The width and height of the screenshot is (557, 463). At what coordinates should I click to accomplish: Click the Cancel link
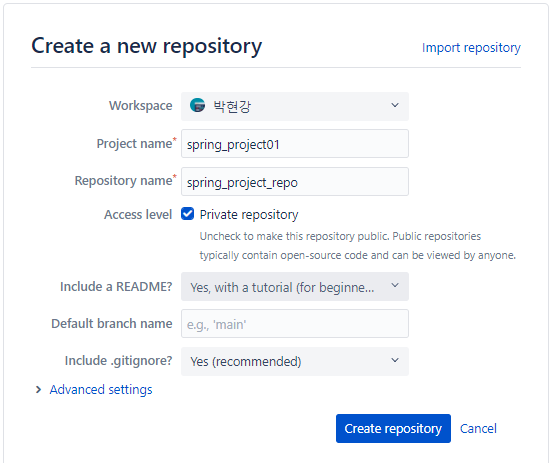478,429
